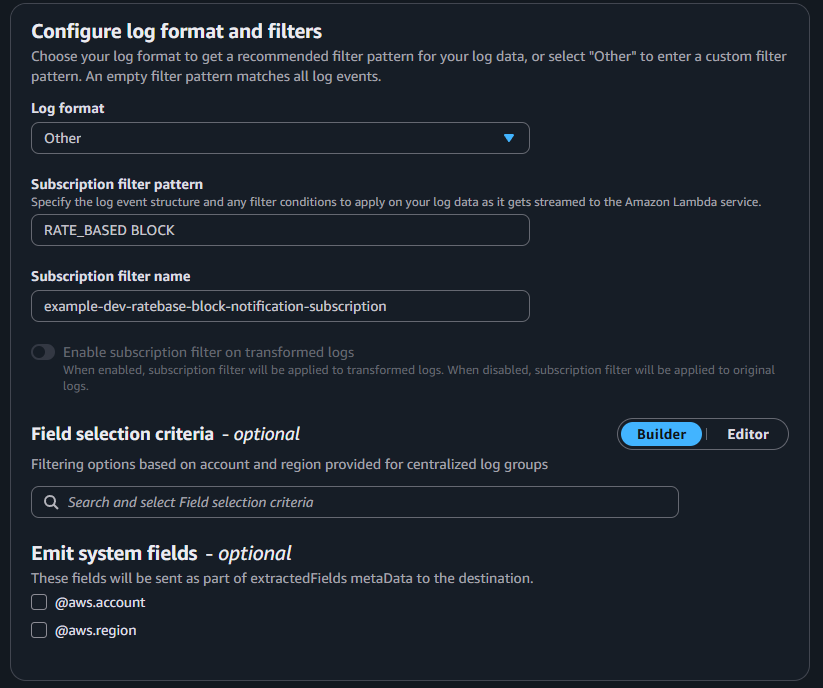Switch to the Builder view
The image size is (823, 688).
[661, 434]
